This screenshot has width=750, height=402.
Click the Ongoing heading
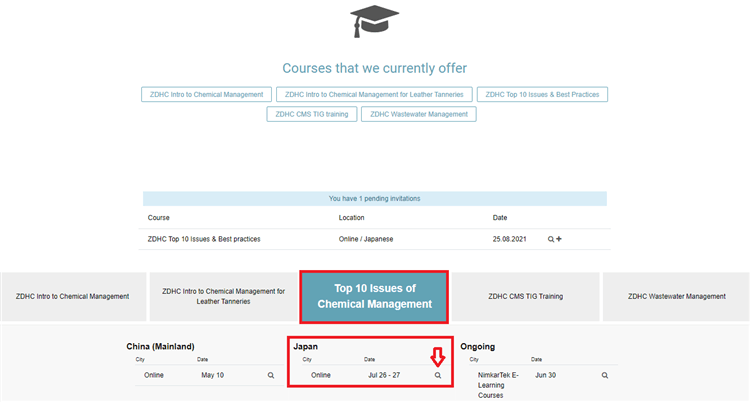477,346
